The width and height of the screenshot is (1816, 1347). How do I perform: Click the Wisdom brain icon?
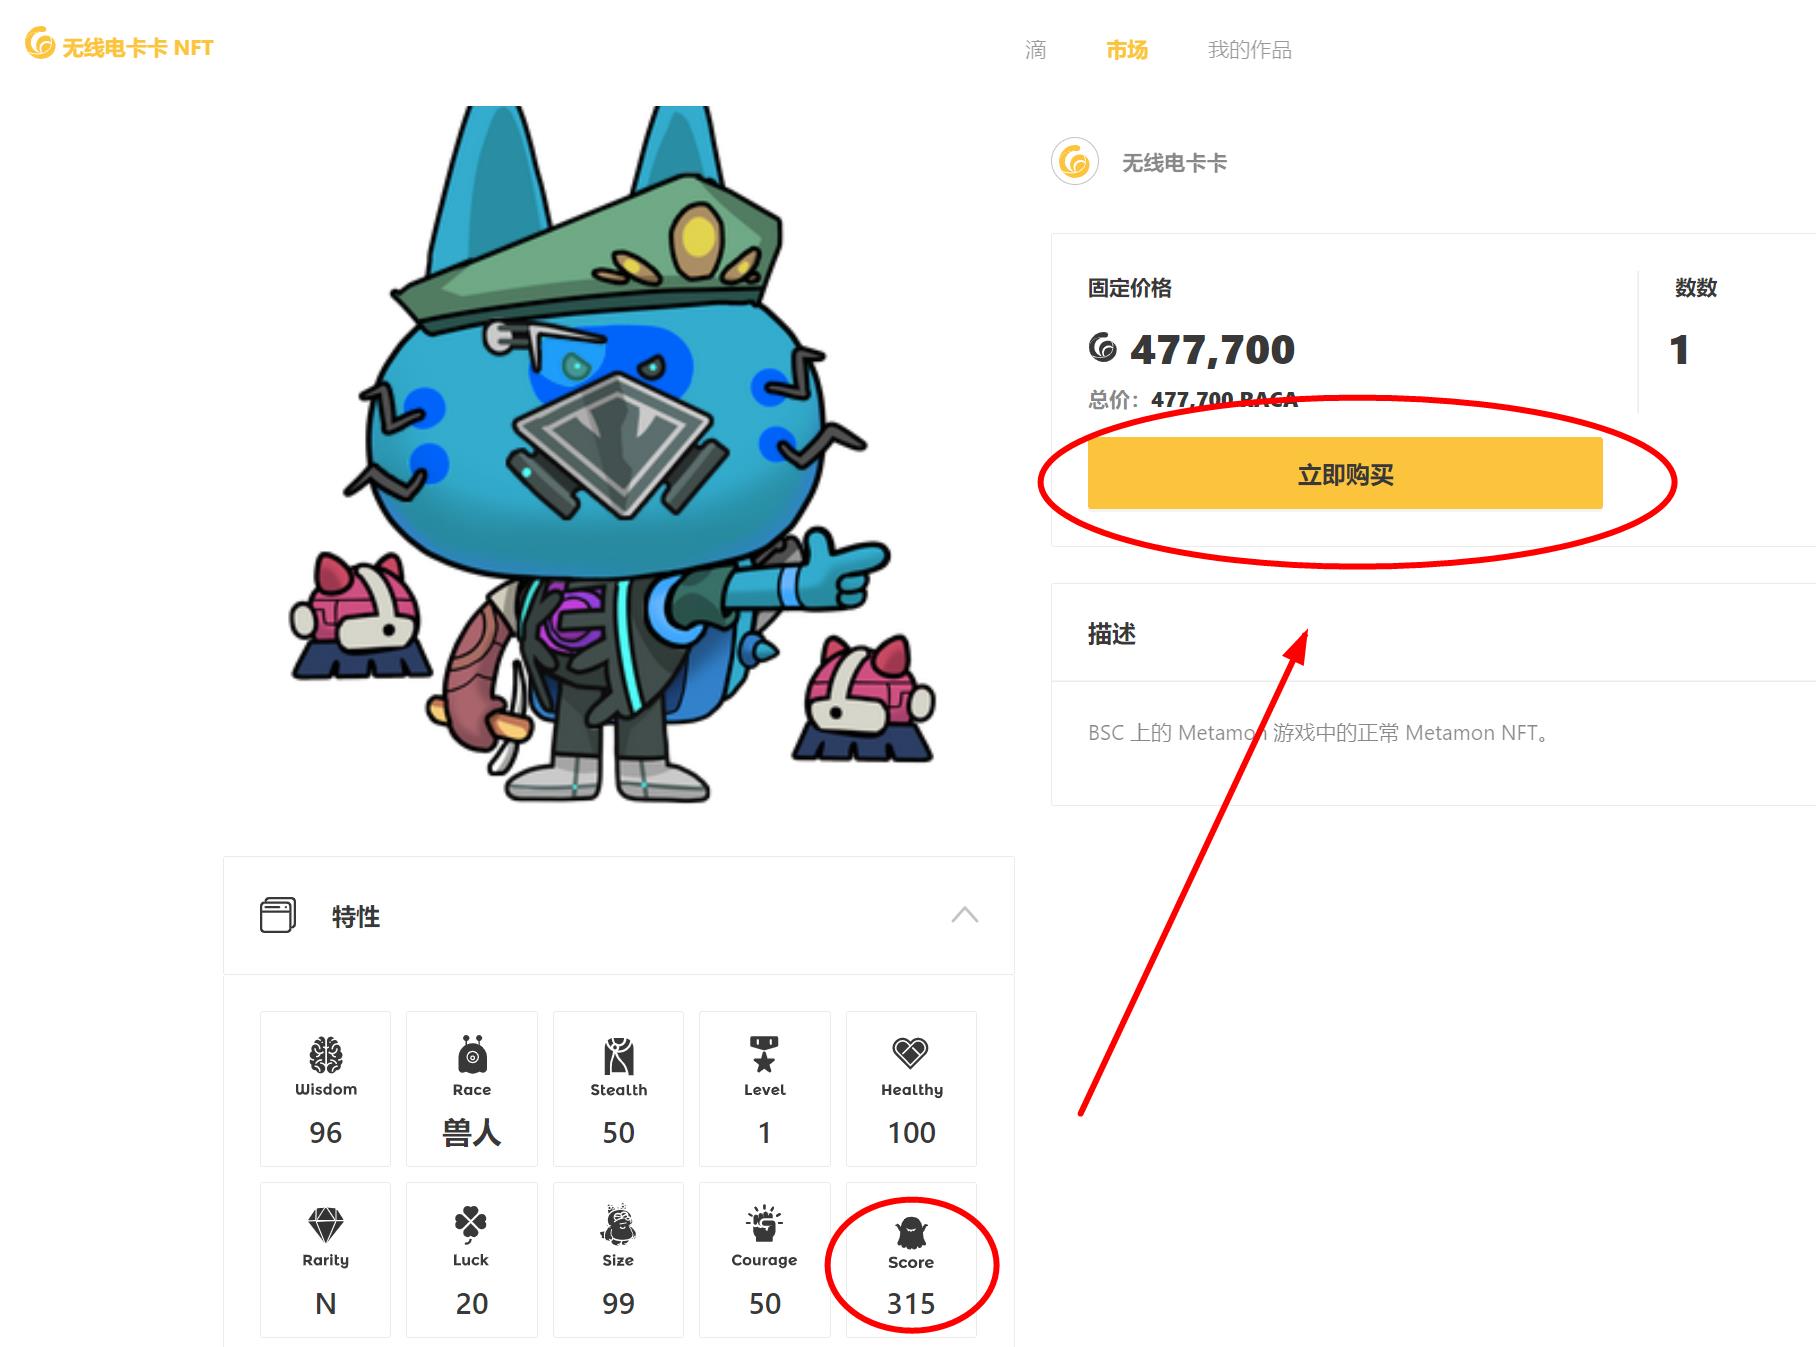[325, 1054]
